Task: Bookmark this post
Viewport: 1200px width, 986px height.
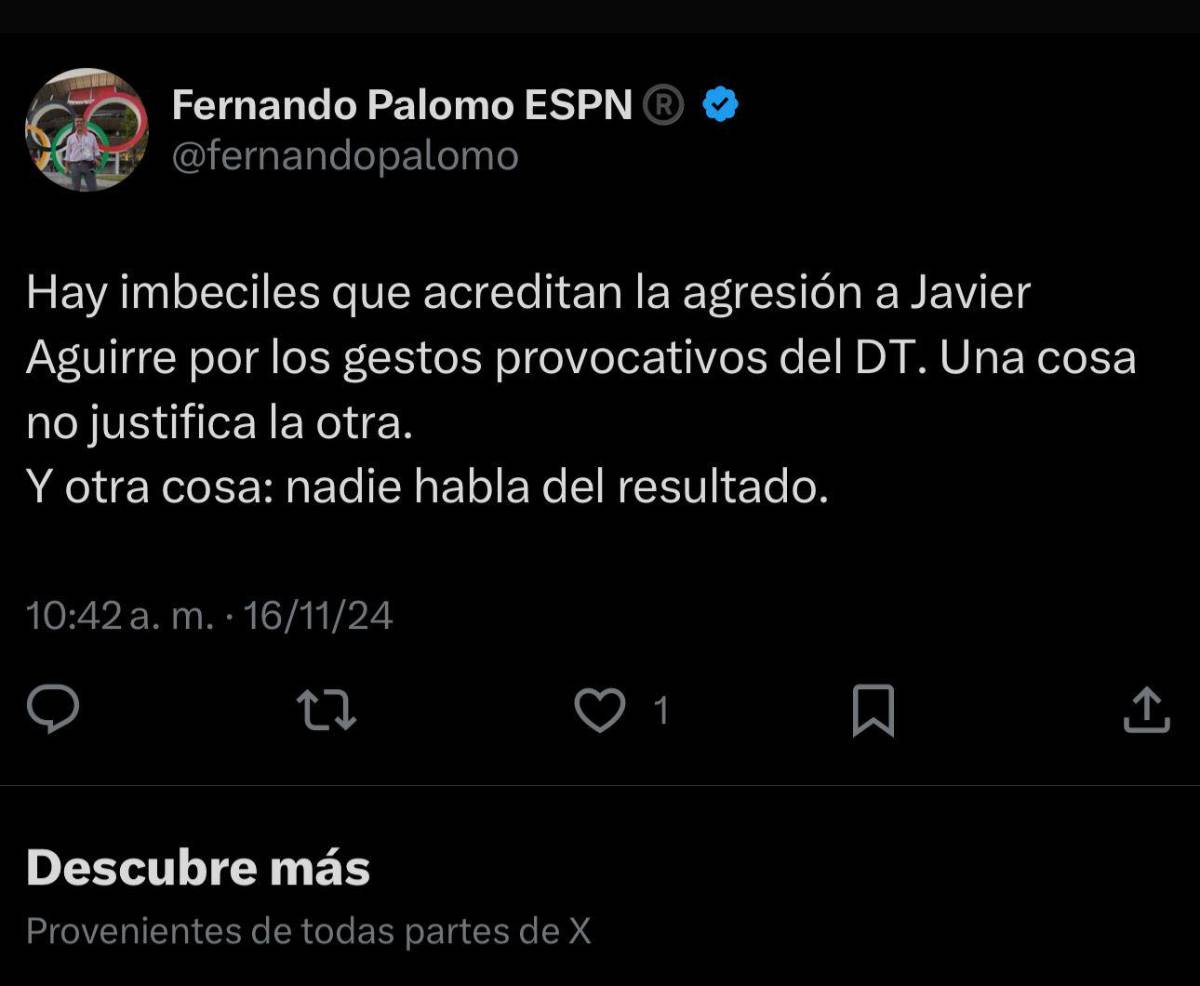Action: [x=872, y=712]
